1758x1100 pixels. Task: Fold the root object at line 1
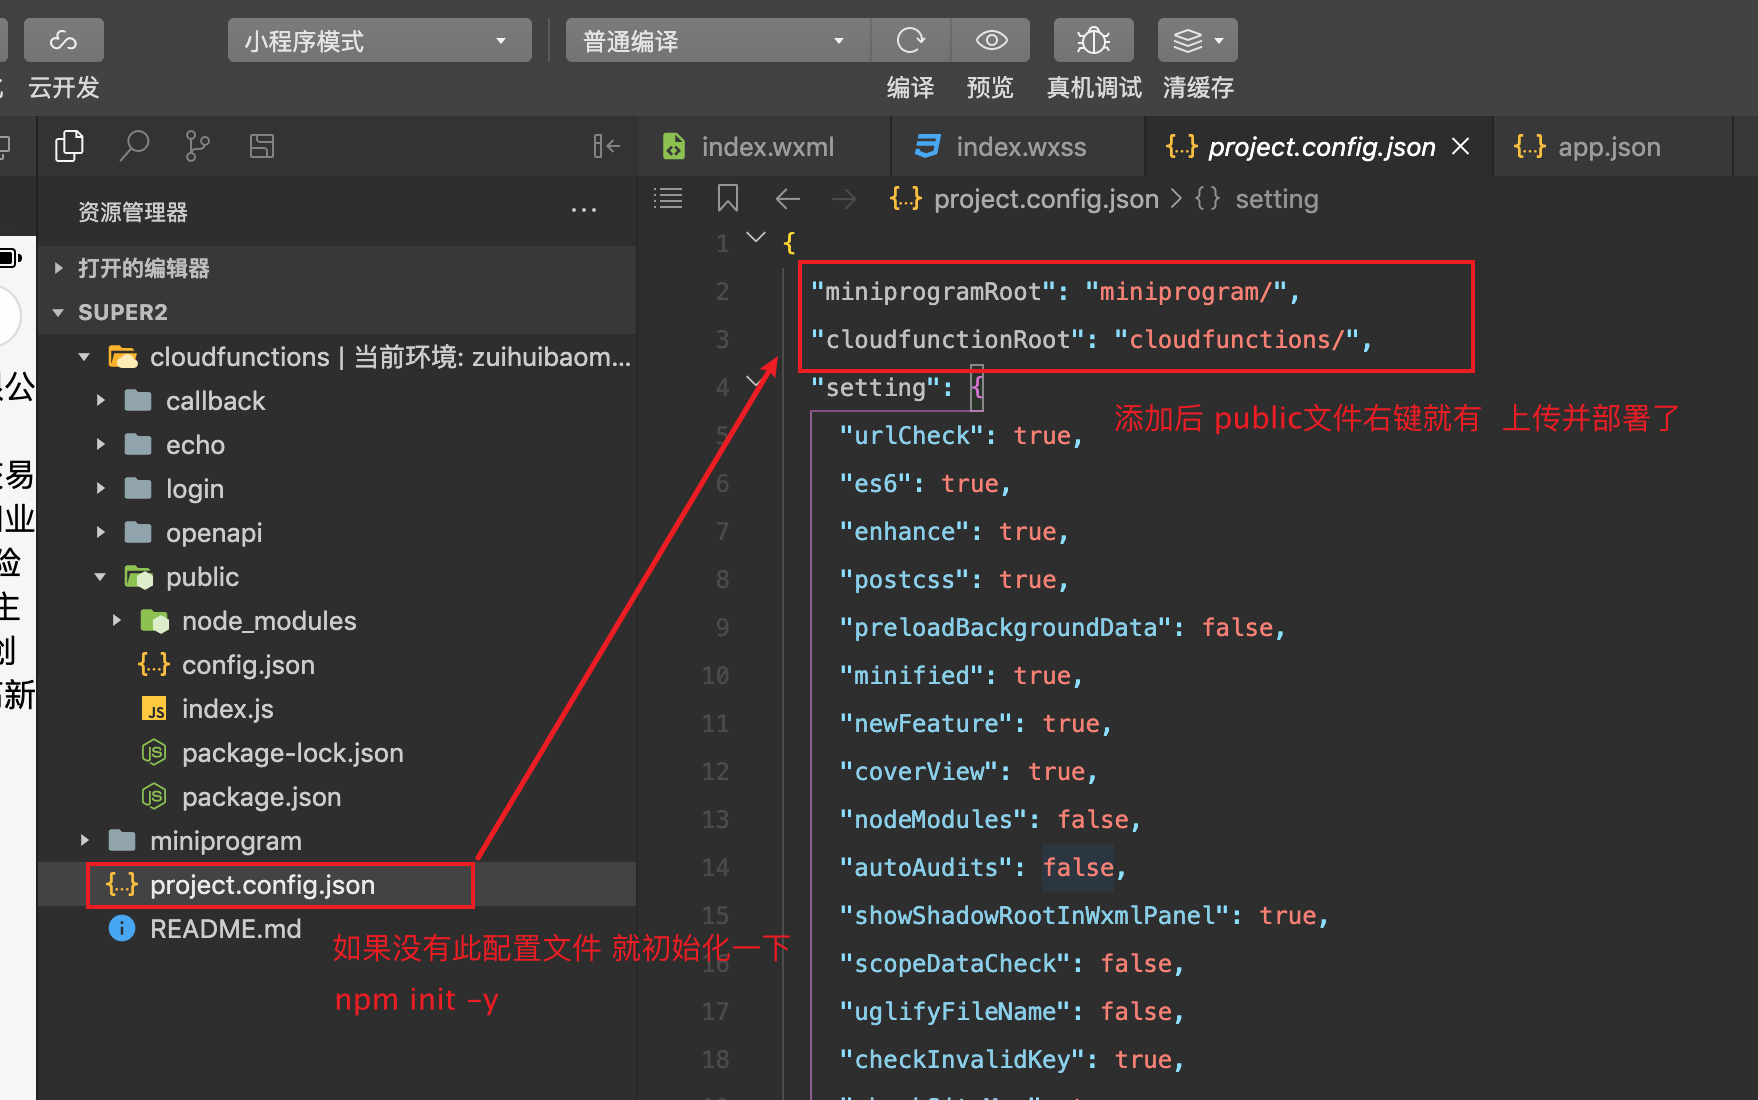pyautogui.click(x=756, y=237)
